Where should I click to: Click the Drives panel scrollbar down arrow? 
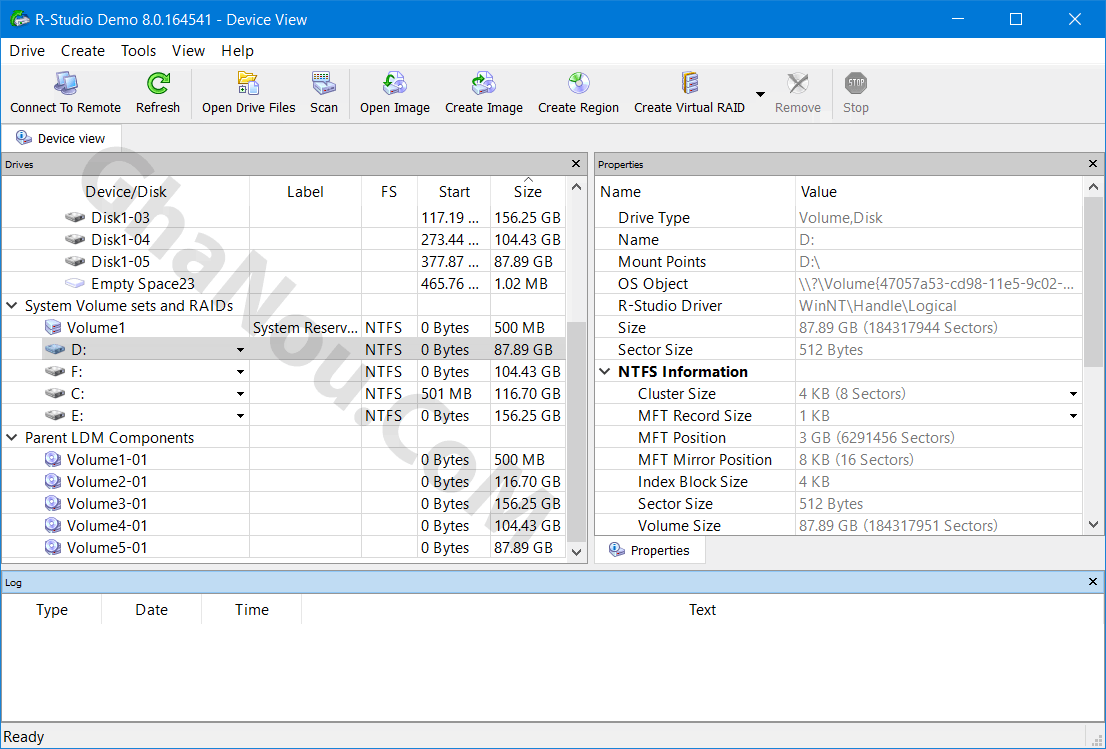point(576,552)
